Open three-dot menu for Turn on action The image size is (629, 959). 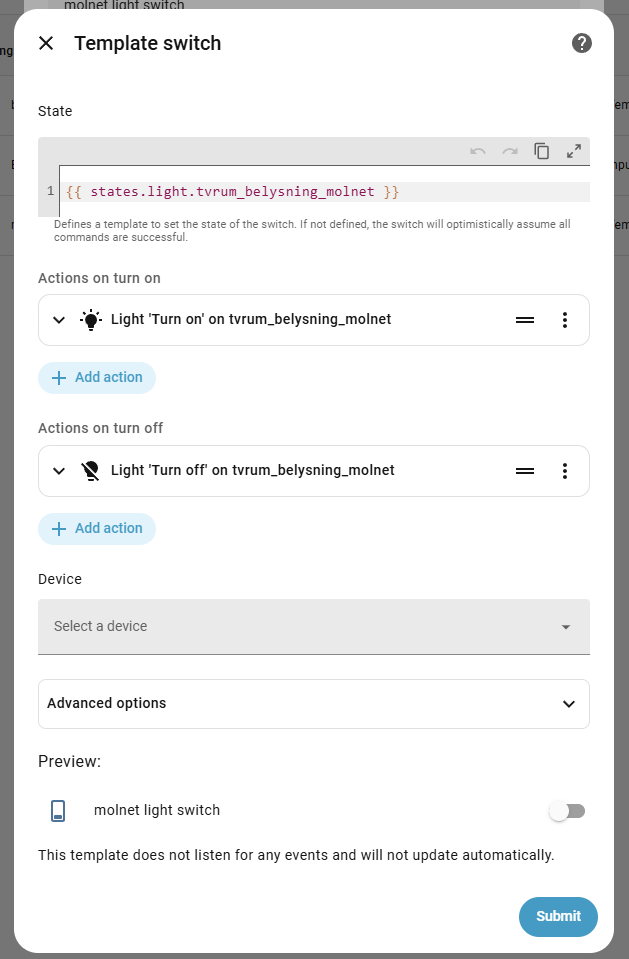point(565,320)
